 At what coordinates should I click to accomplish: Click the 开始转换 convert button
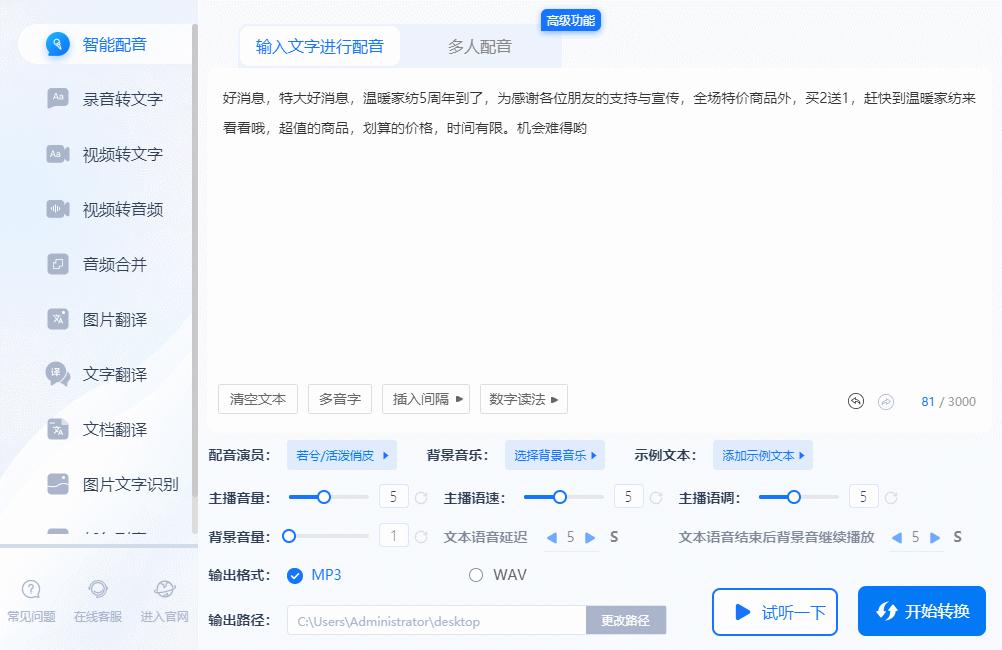[x=921, y=612]
